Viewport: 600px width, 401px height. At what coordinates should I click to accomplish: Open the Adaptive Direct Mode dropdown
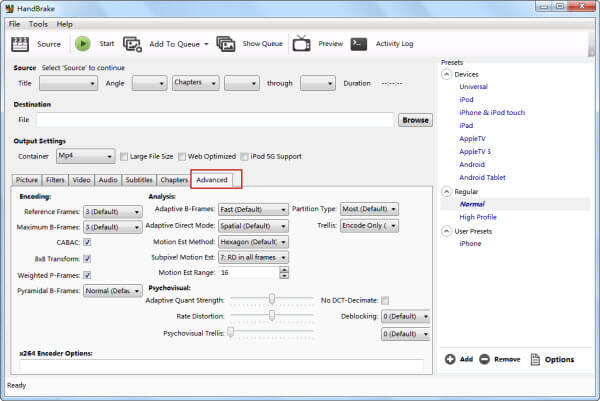point(253,226)
